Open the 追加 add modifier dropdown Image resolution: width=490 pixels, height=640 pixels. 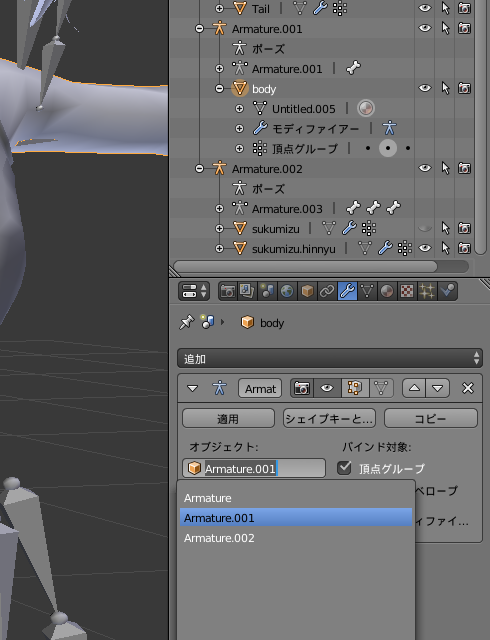tap(330, 359)
